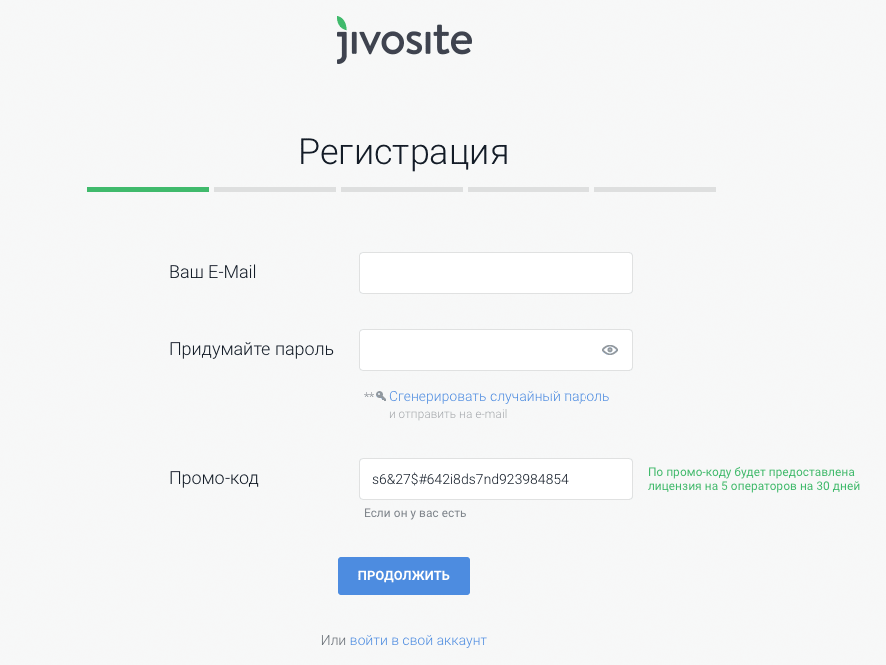Click the JivoSite logo

pos(404,41)
